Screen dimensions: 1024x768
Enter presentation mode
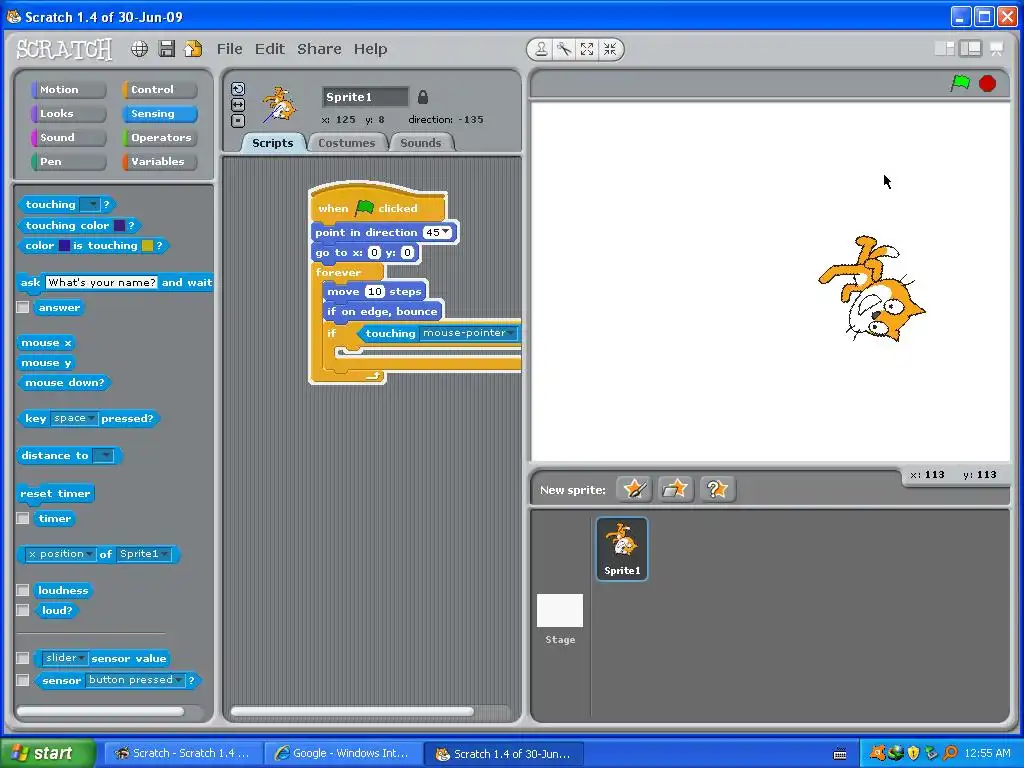(x=997, y=49)
